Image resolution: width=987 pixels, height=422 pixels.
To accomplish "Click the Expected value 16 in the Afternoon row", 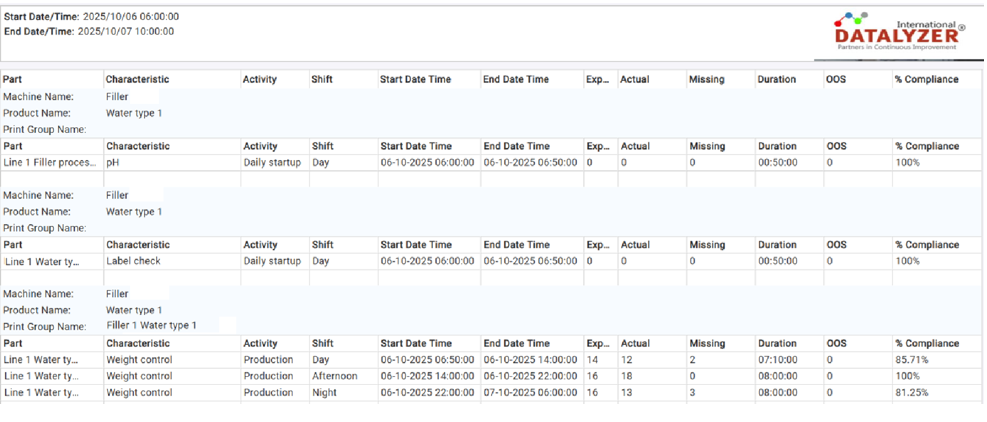I will coord(592,376).
